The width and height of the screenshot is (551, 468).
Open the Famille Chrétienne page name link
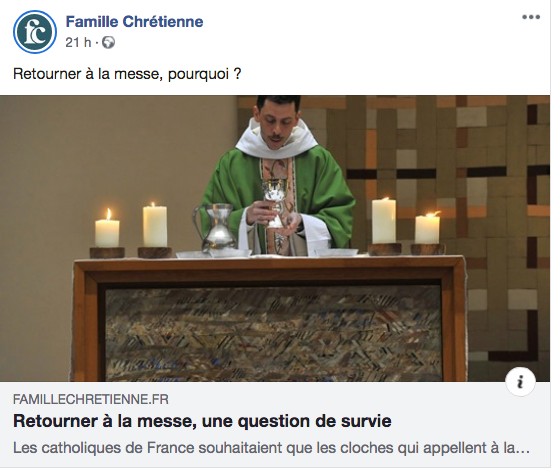point(134,22)
